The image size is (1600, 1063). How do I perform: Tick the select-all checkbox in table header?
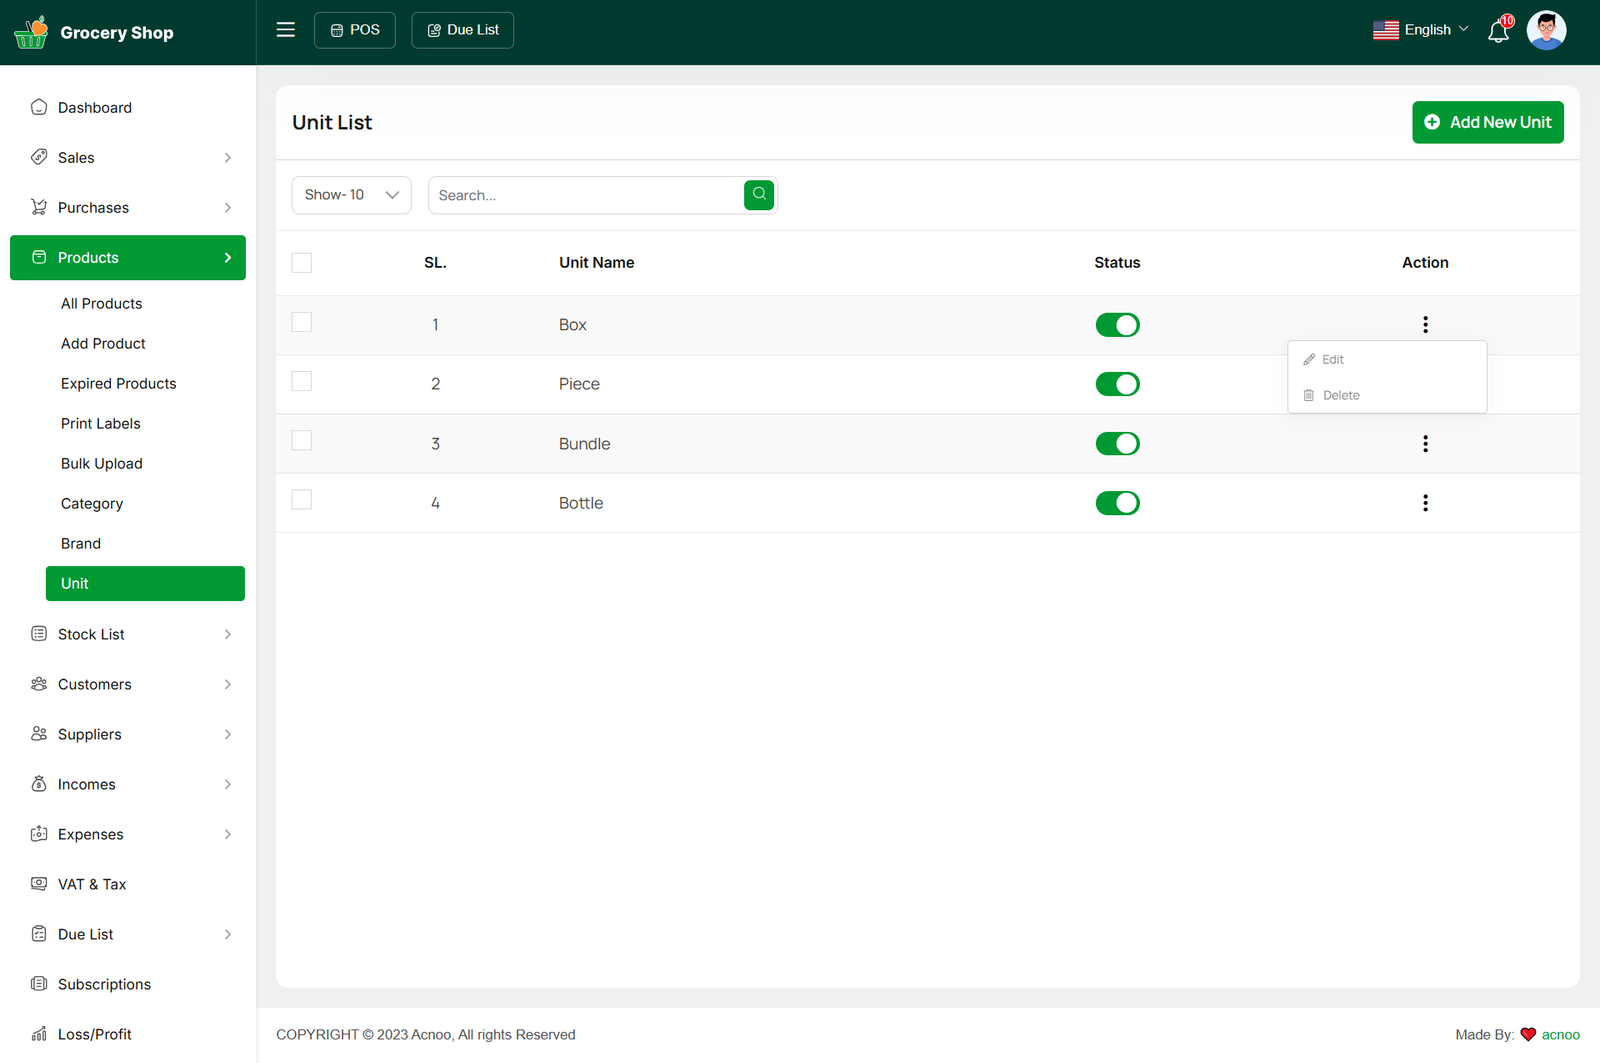(x=302, y=263)
